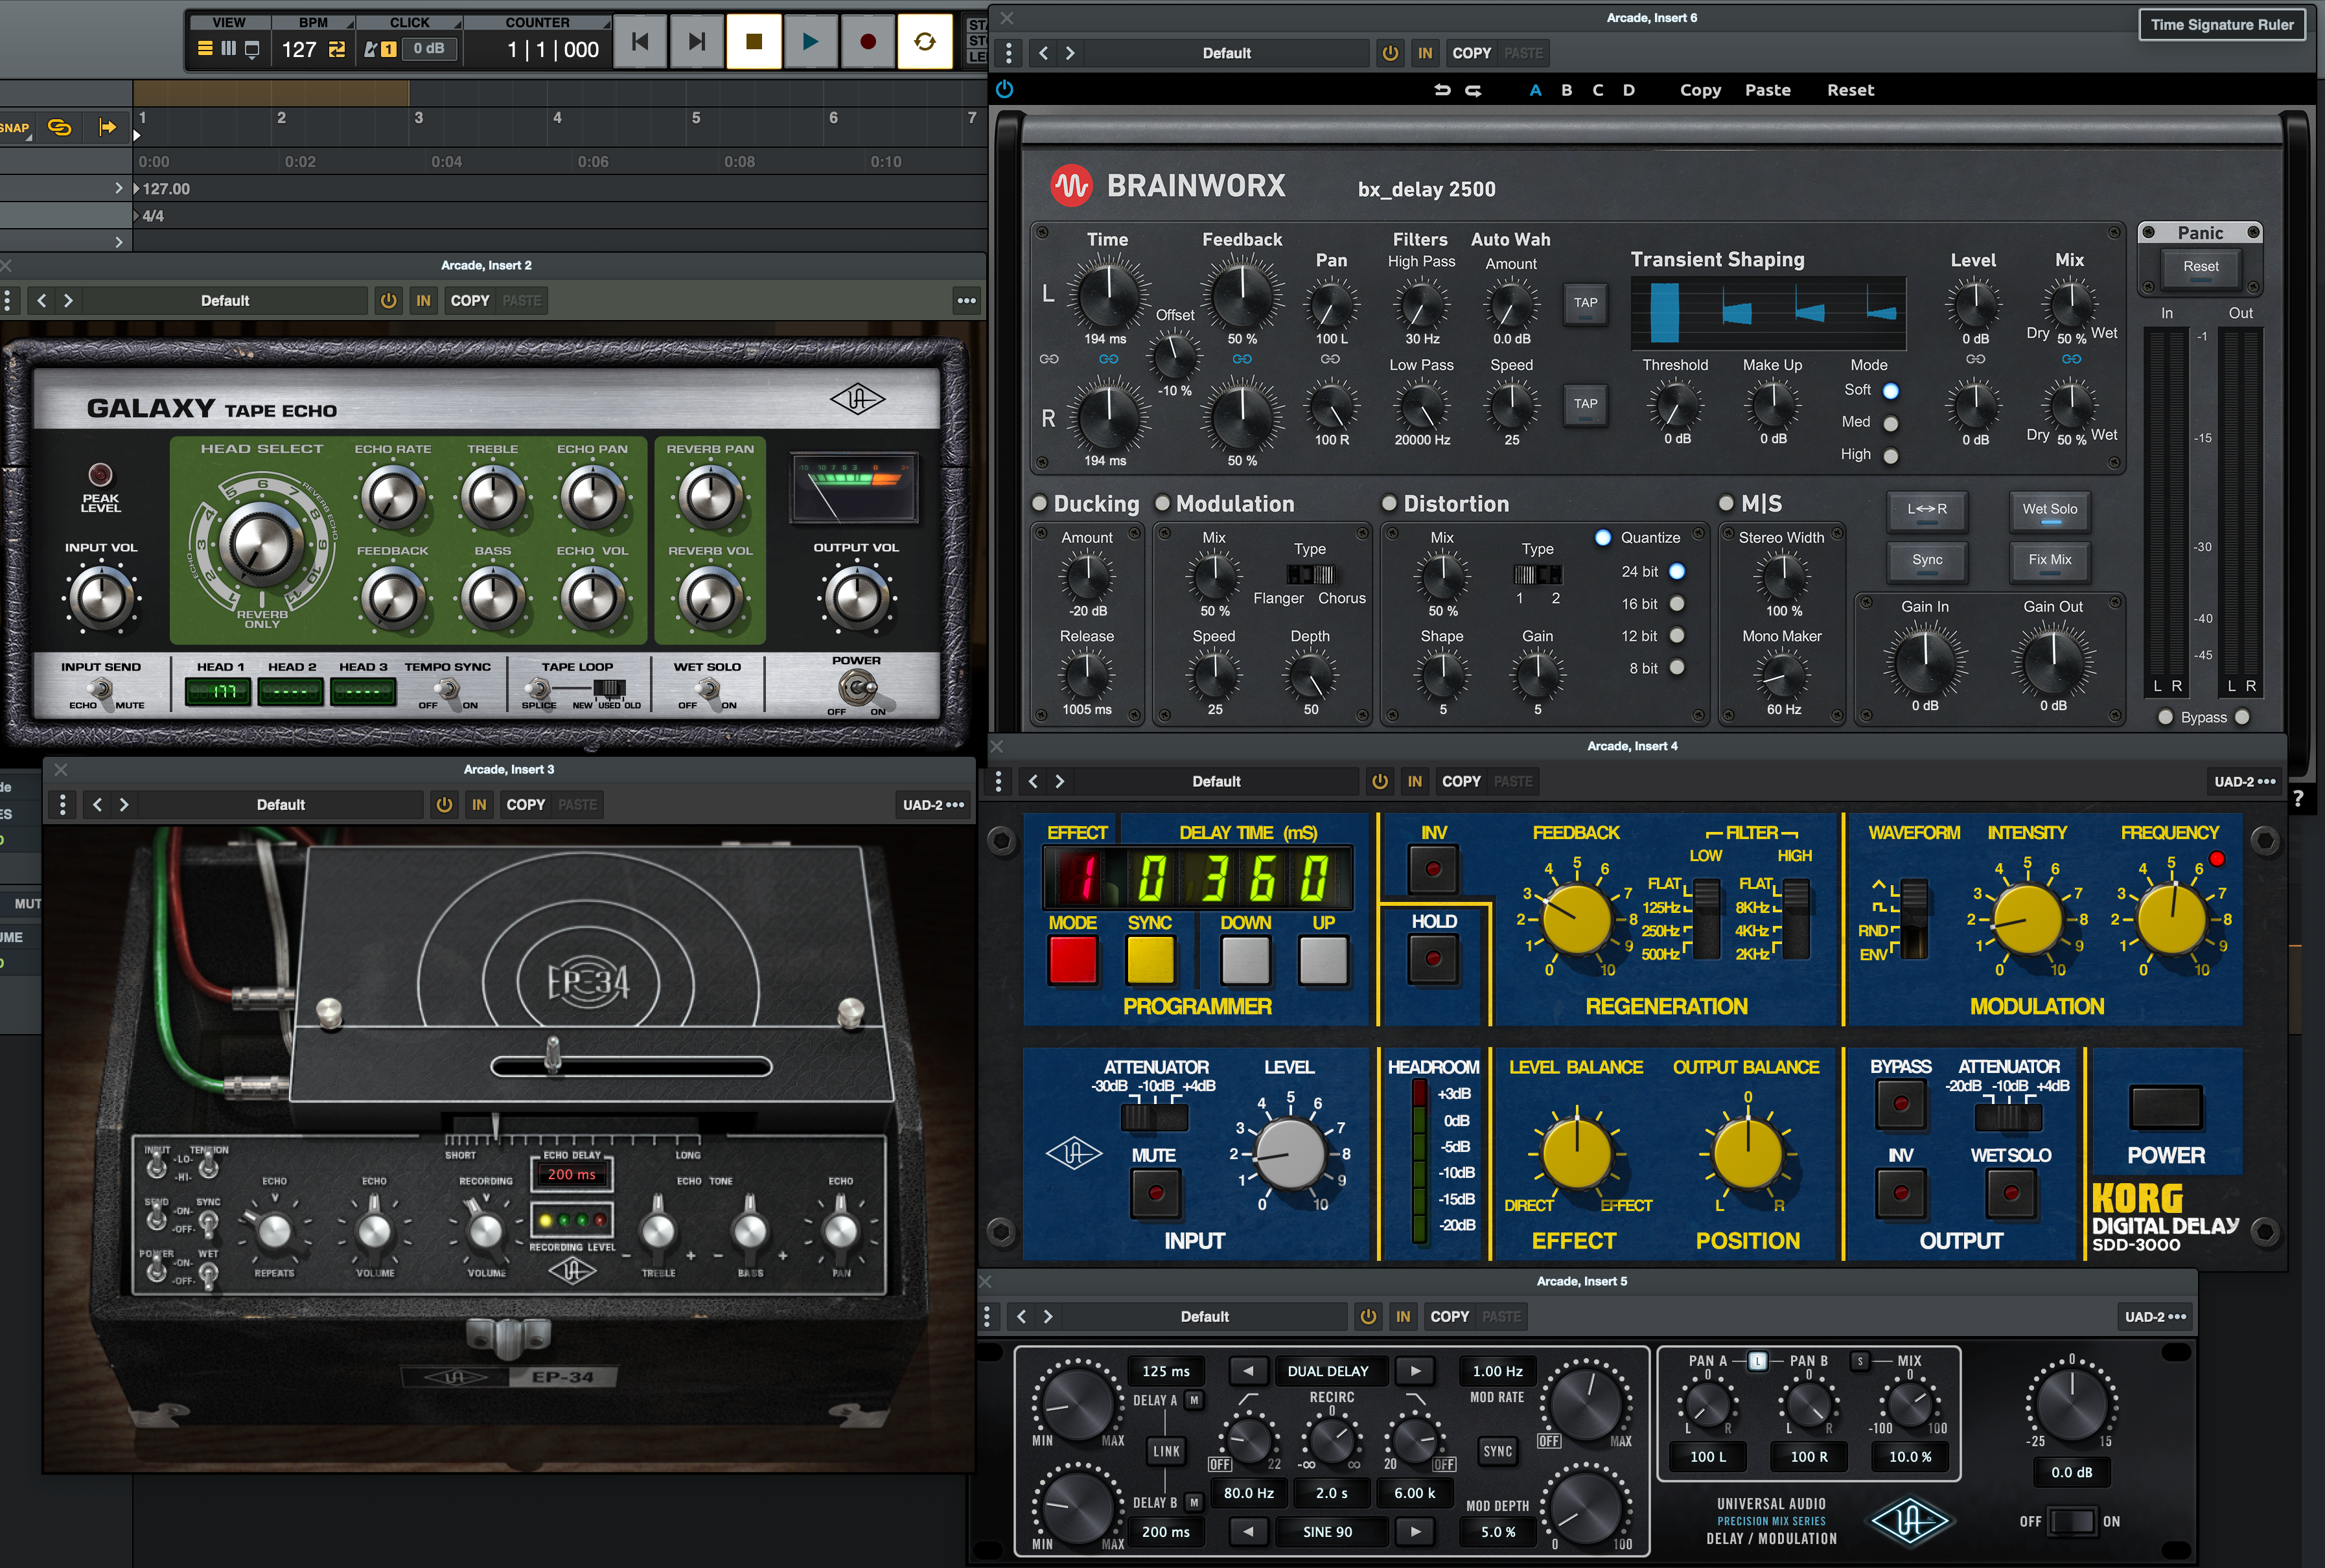Select the Med transient mode

1890,423
